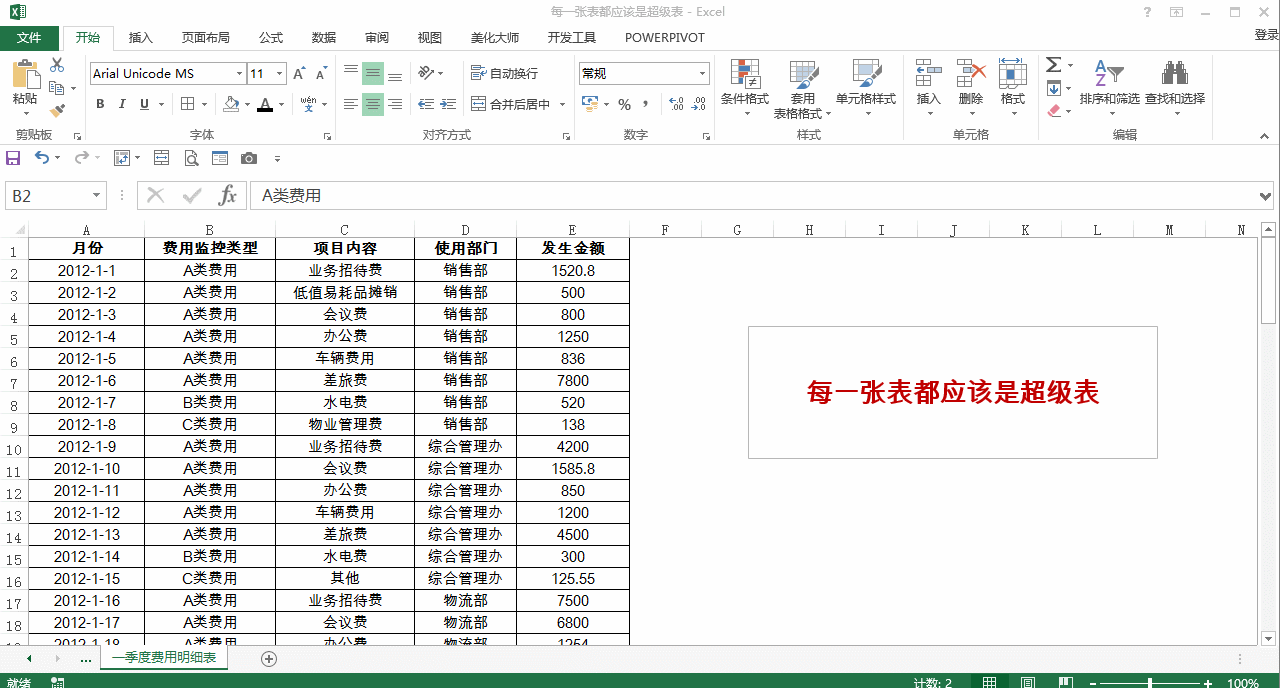Viewport: 1280px width, 688px height.
Task: Click the Cut scissors icon
Action: (57, 65)
